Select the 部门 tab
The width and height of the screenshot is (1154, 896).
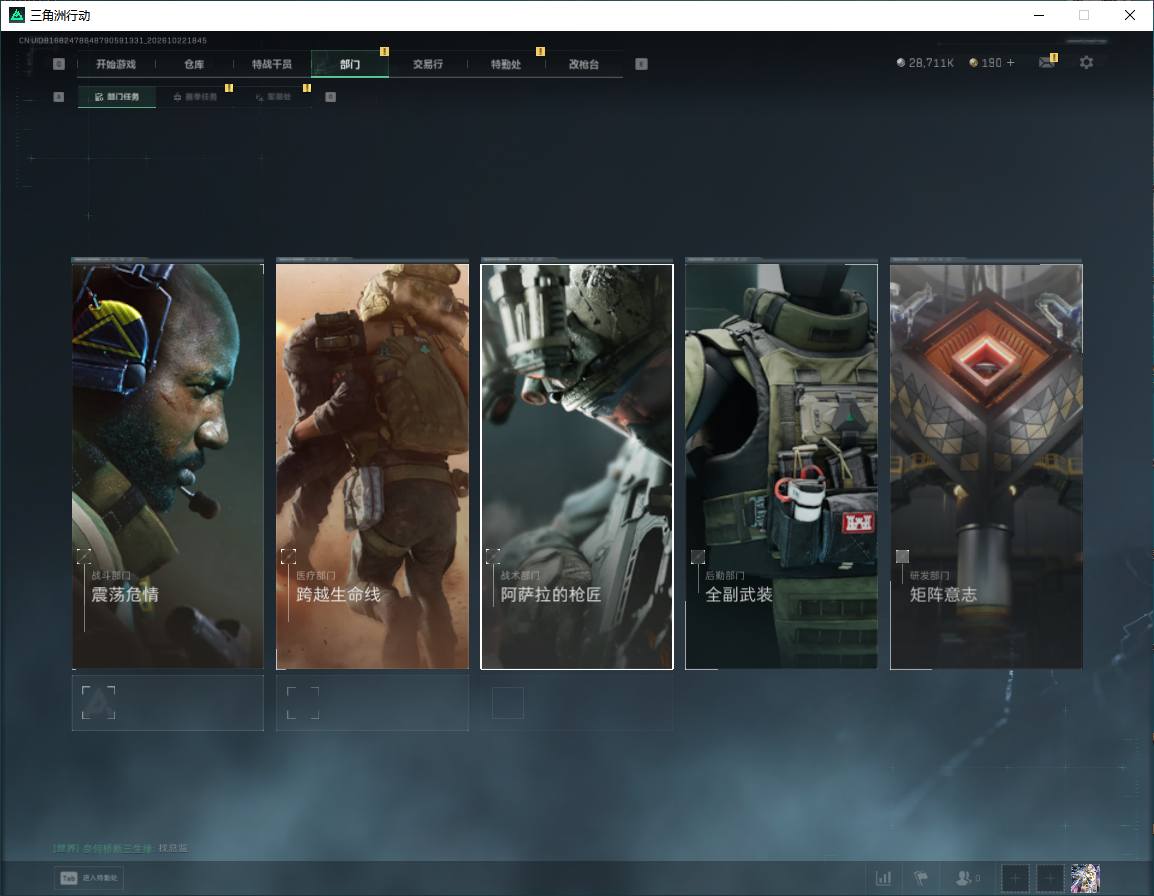pyautogui.click(x=350, y=64)
